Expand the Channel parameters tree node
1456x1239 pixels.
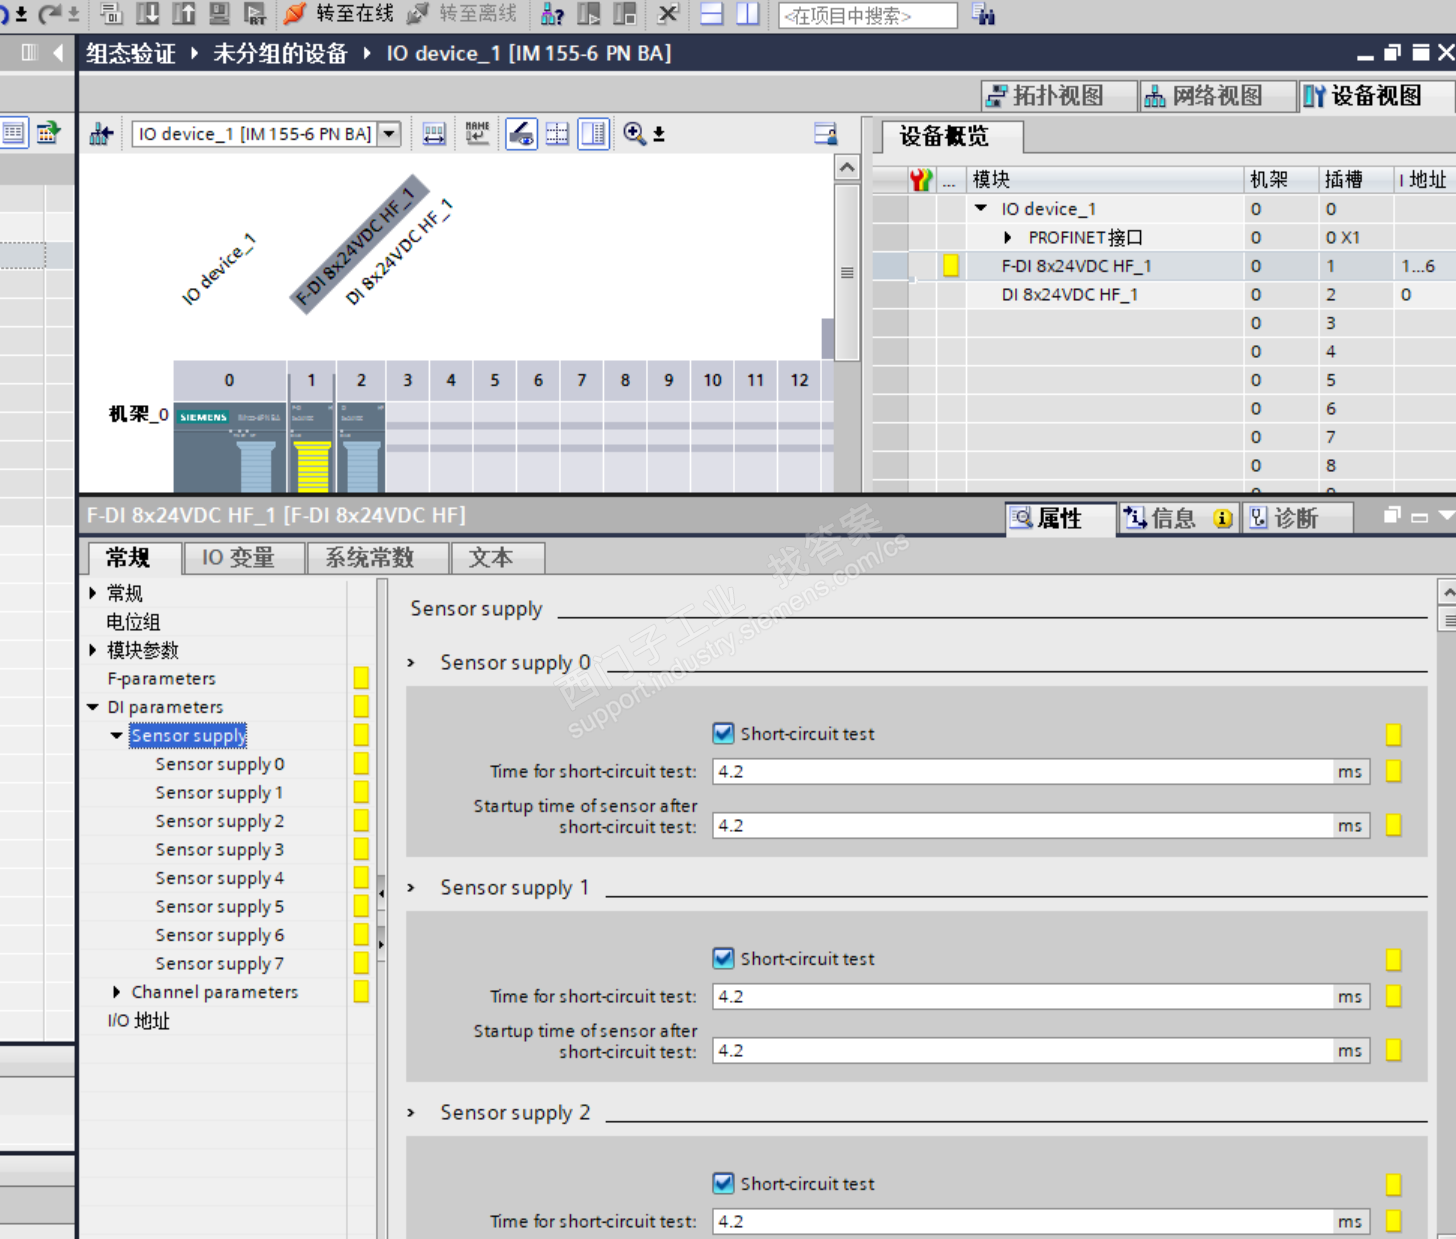(117, 992)
